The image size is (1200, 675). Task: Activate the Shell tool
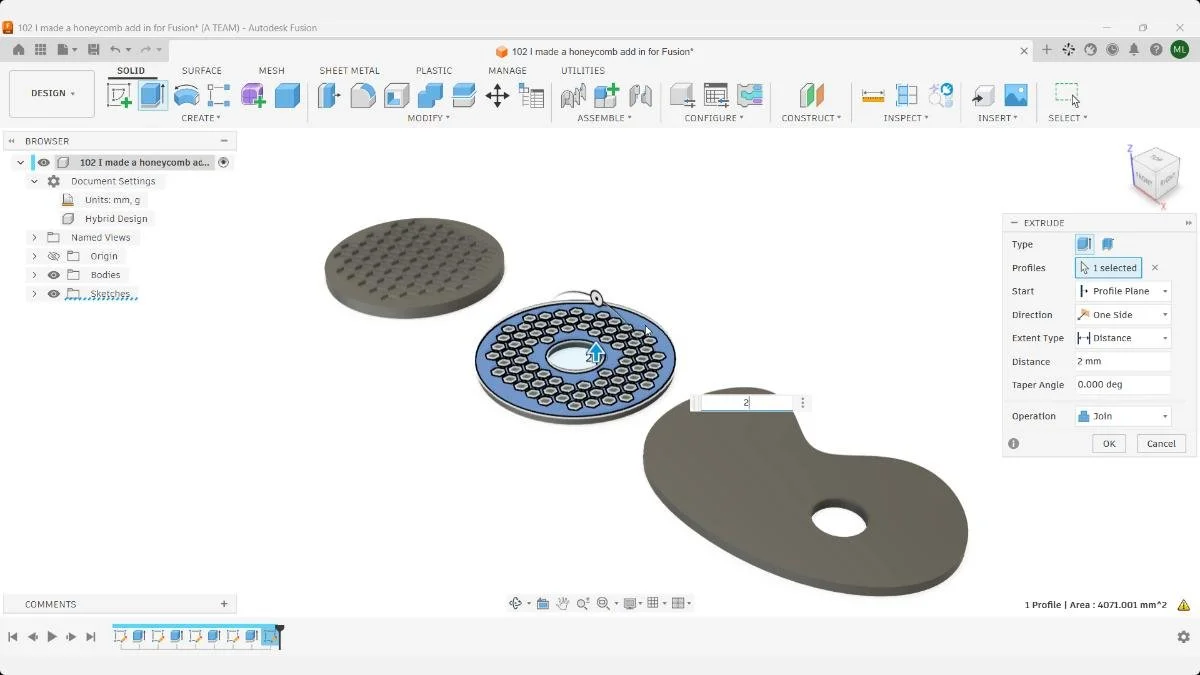point(397,95)
